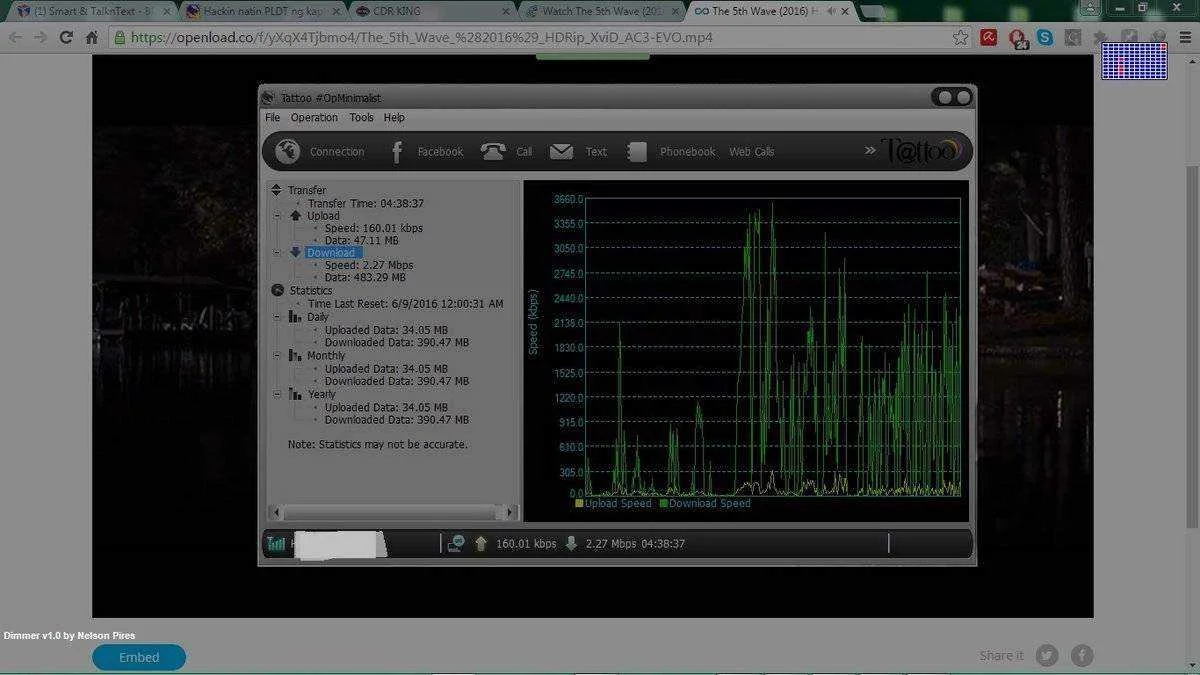Click 'Speed: 160.01 kbps' upload row
Image resolution: width=1200 pixels, height=675 pixels.
coord(373,228)
